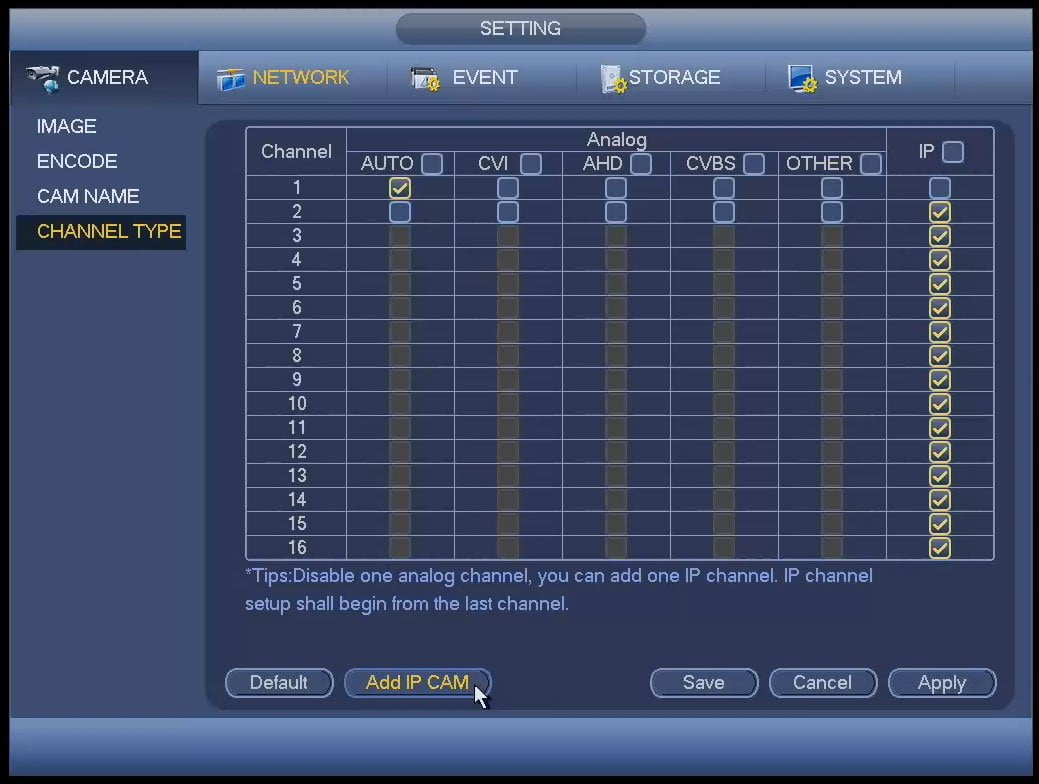This screenshot has width=1039, height=784.
Task: Uncheck AUTO for channel 1
Action: [400, 188]
